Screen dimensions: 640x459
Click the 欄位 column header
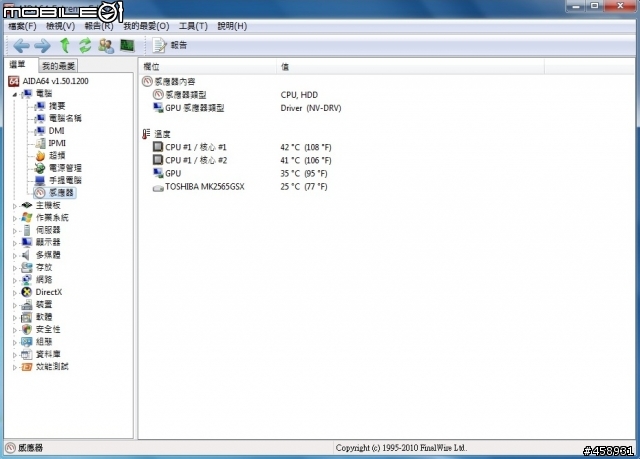pyautogui.click(x=207, y=67)
